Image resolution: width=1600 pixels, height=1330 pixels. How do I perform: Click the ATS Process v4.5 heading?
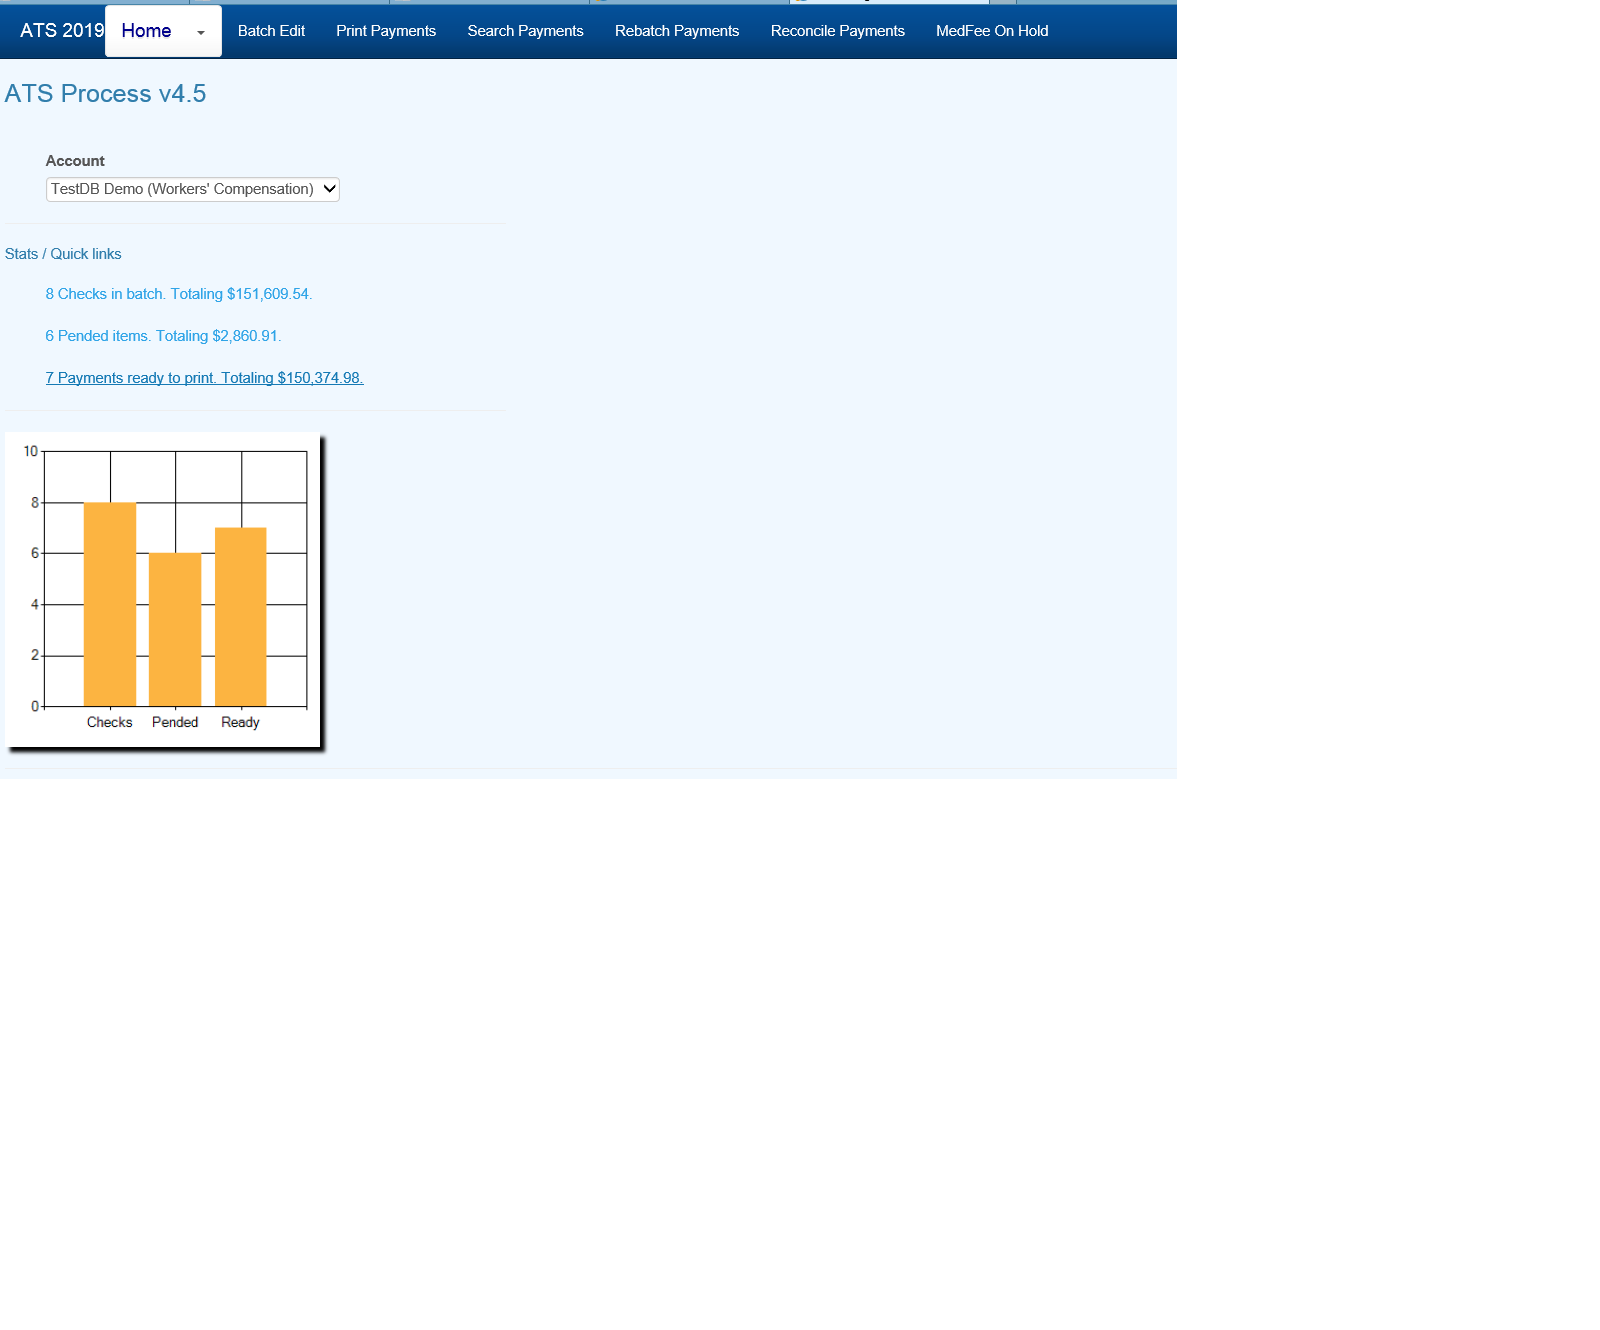point(105,93)
